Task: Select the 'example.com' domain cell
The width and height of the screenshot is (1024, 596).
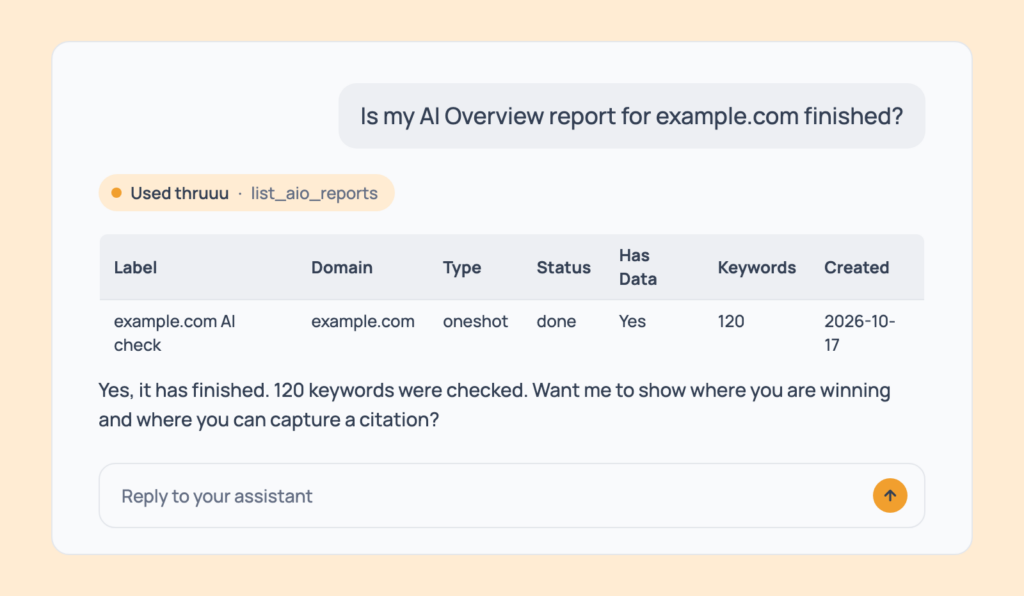Action: [x=362, y=321]
